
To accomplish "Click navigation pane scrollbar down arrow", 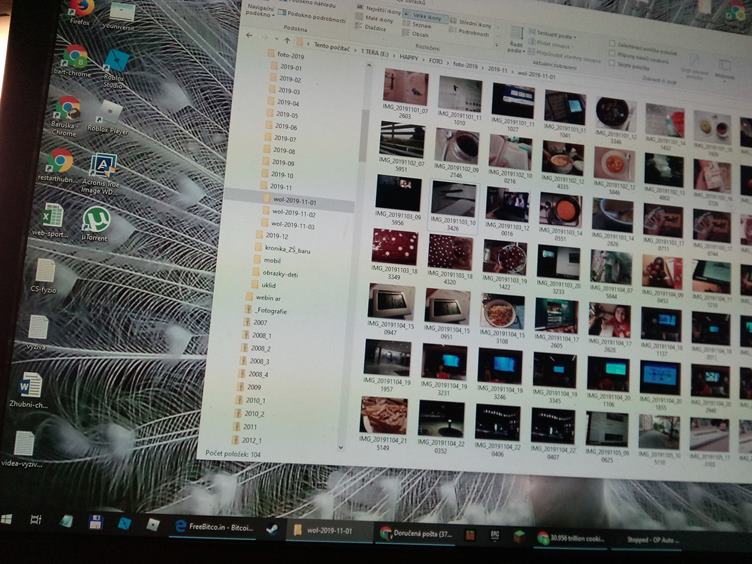I will [x=341, y=448].
